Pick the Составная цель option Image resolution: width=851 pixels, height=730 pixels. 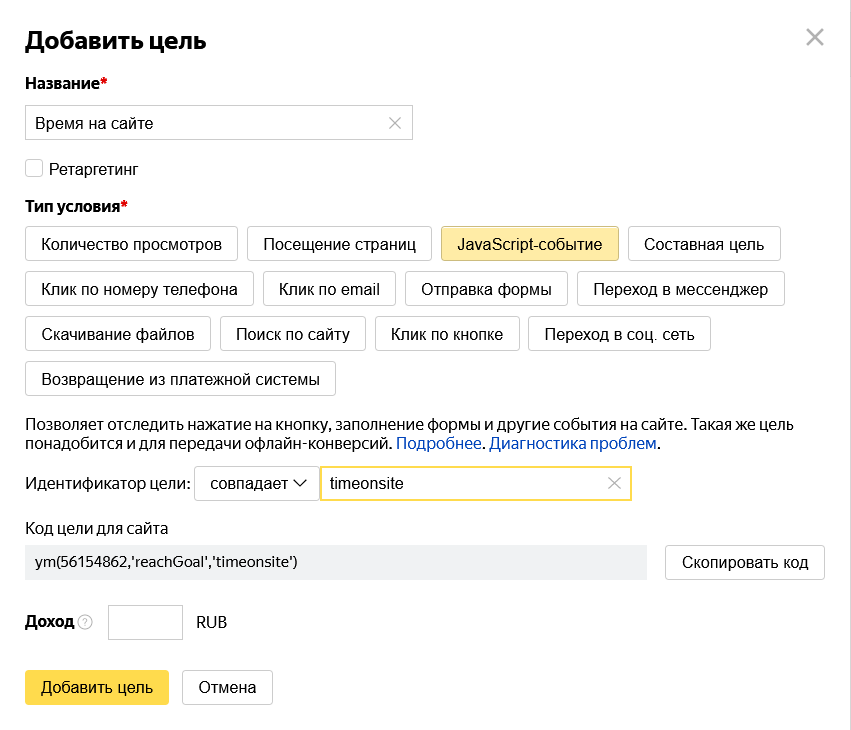tap(703, 244)
